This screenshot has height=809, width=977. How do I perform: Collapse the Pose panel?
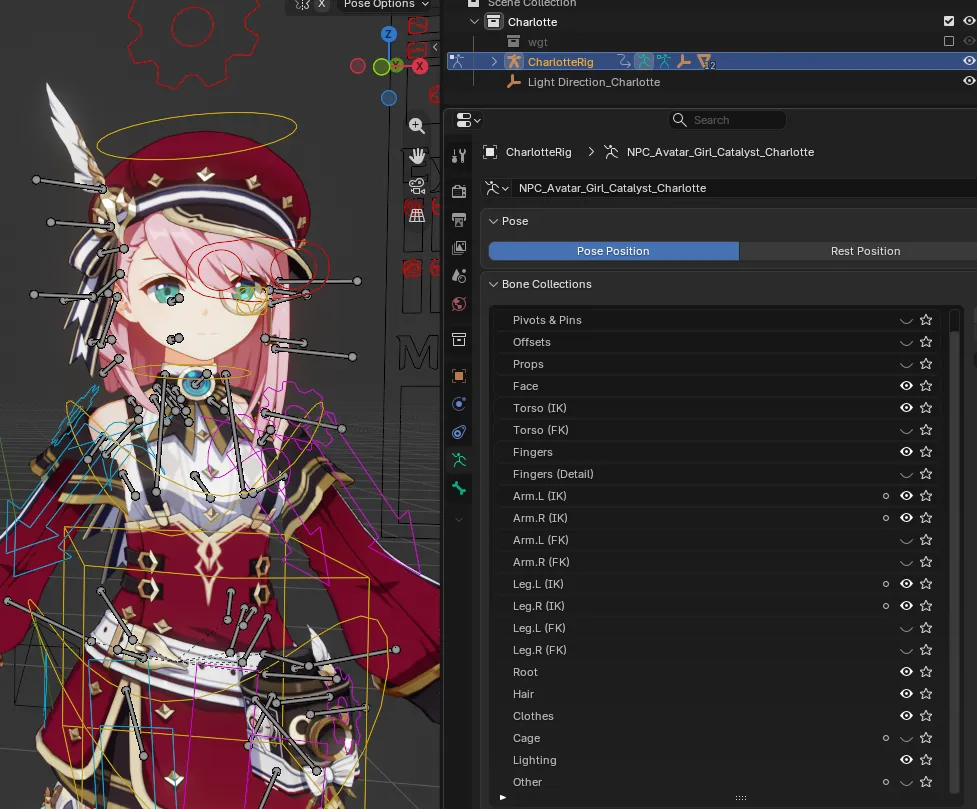pos(493,221)
